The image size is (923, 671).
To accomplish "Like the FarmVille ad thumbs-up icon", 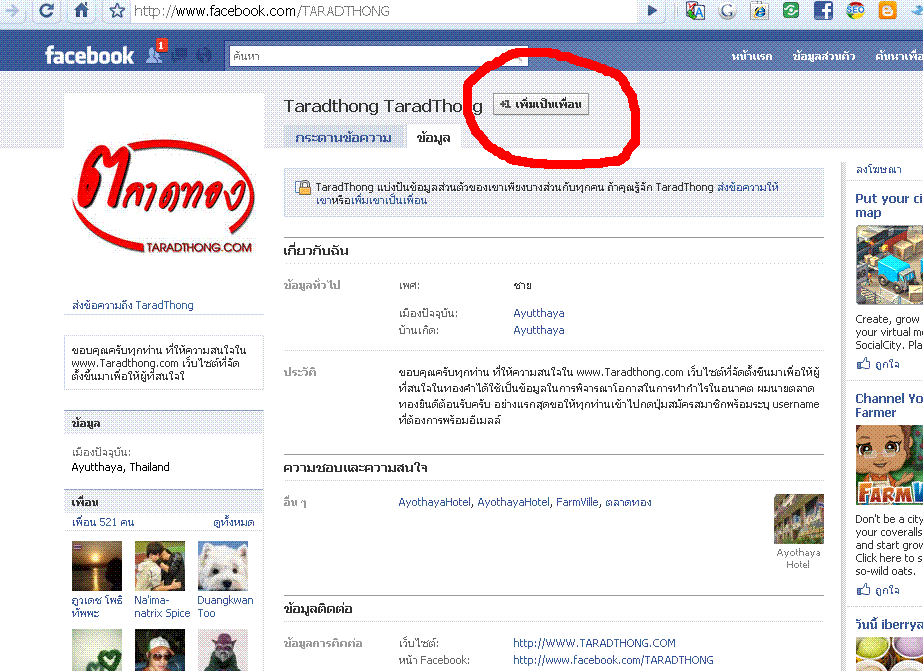I will pos(864,589).
